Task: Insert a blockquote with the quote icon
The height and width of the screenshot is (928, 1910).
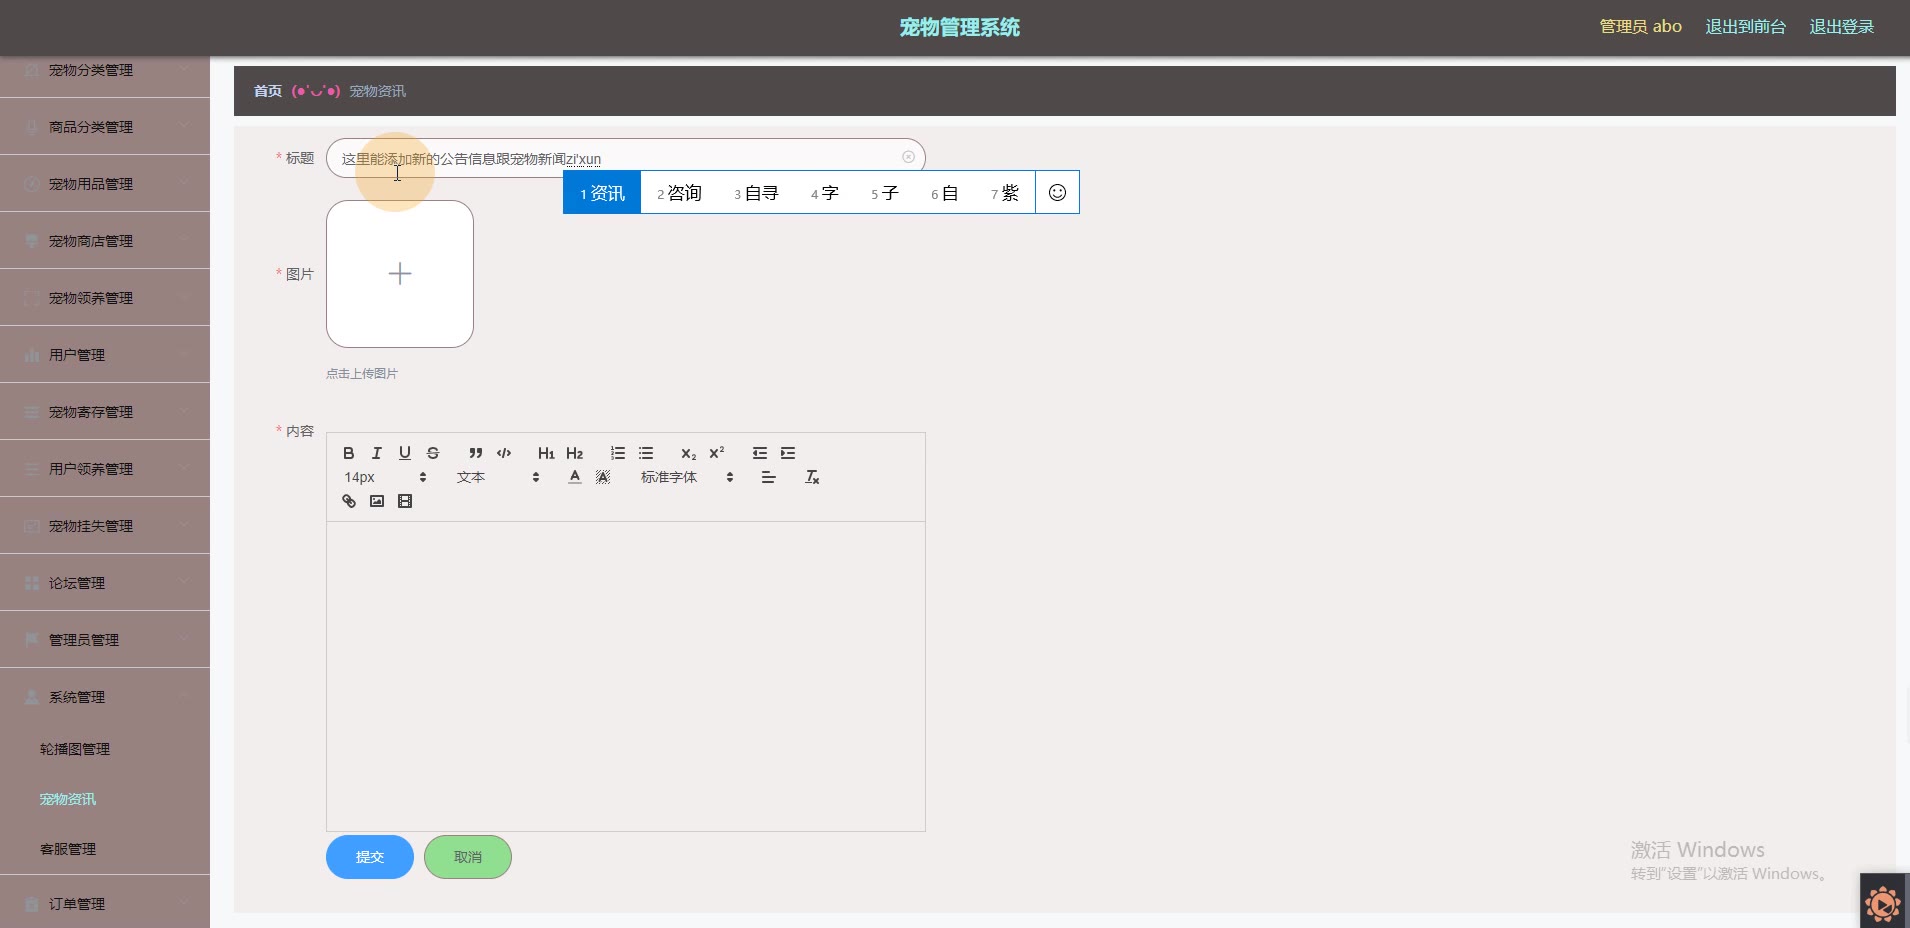Action: click(476, 453)
